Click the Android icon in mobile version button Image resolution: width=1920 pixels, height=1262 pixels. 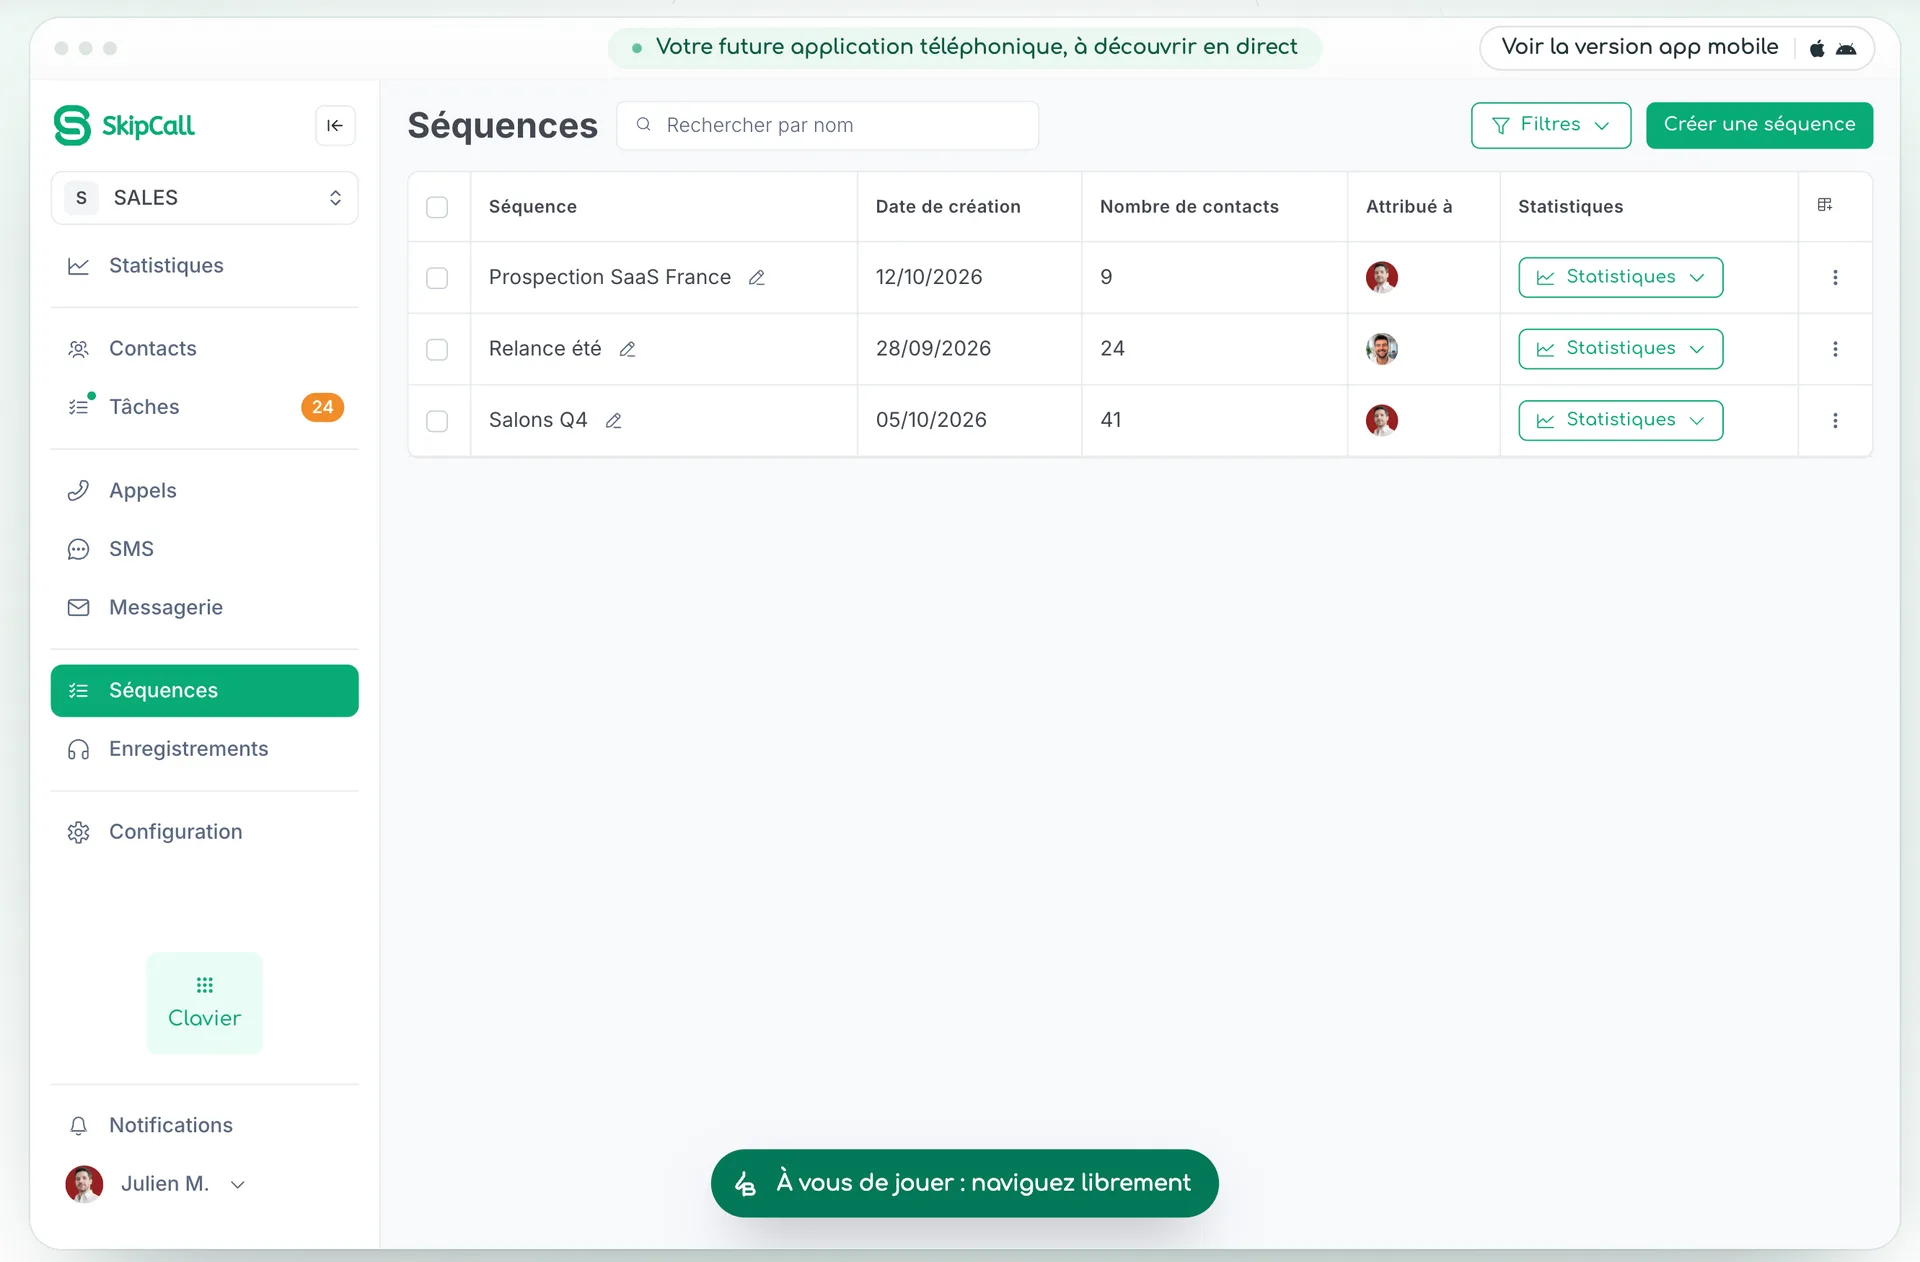1846,48
